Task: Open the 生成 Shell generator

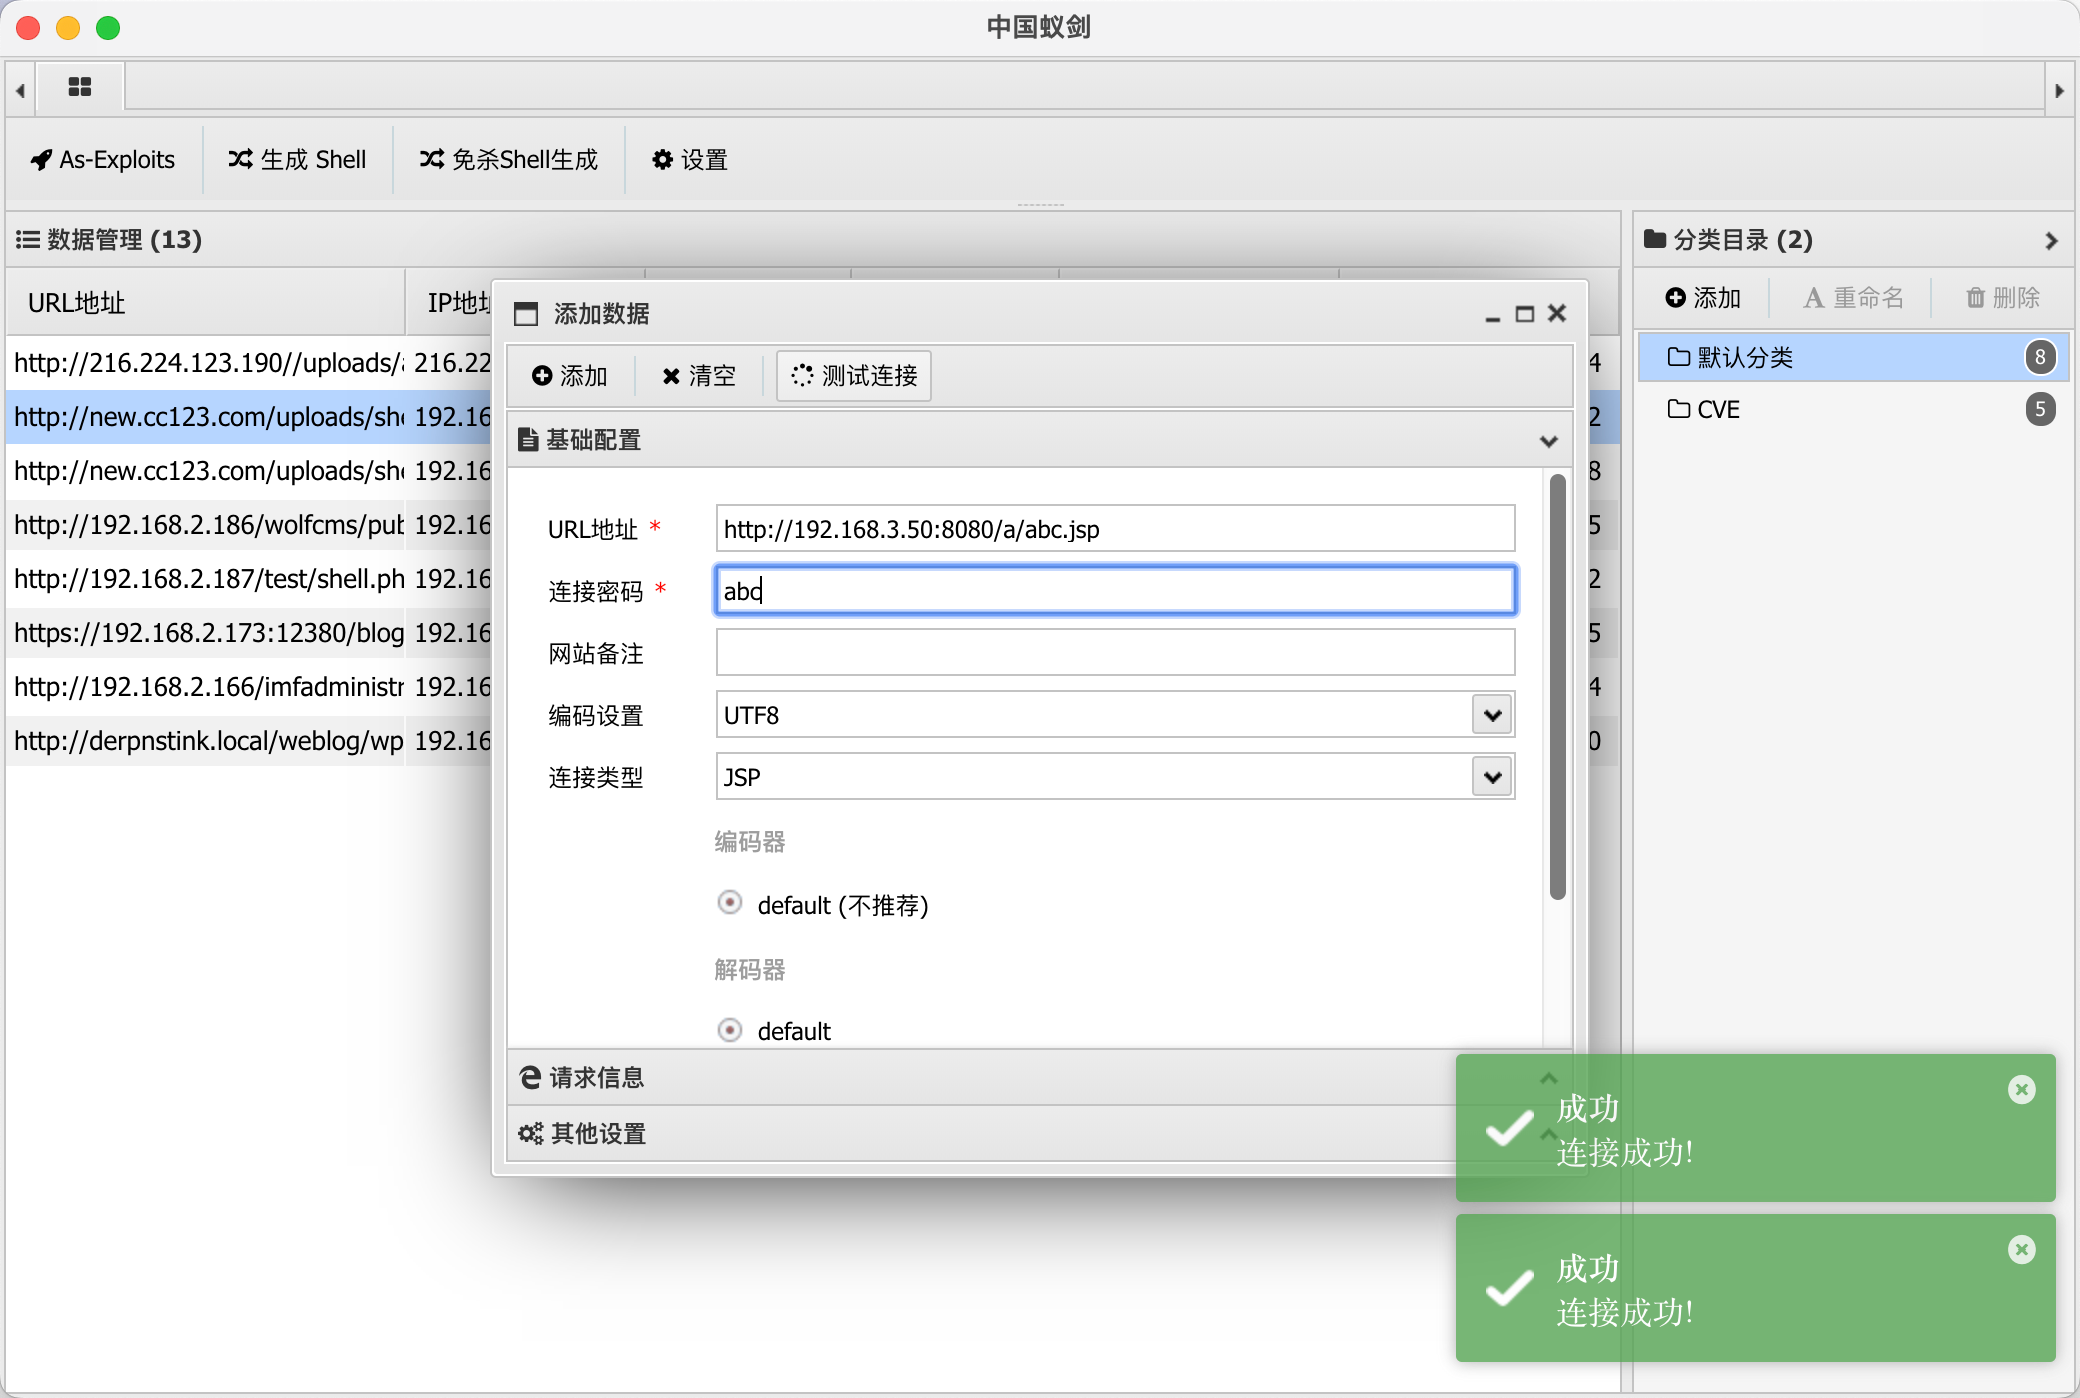Action: coord(297,160)
